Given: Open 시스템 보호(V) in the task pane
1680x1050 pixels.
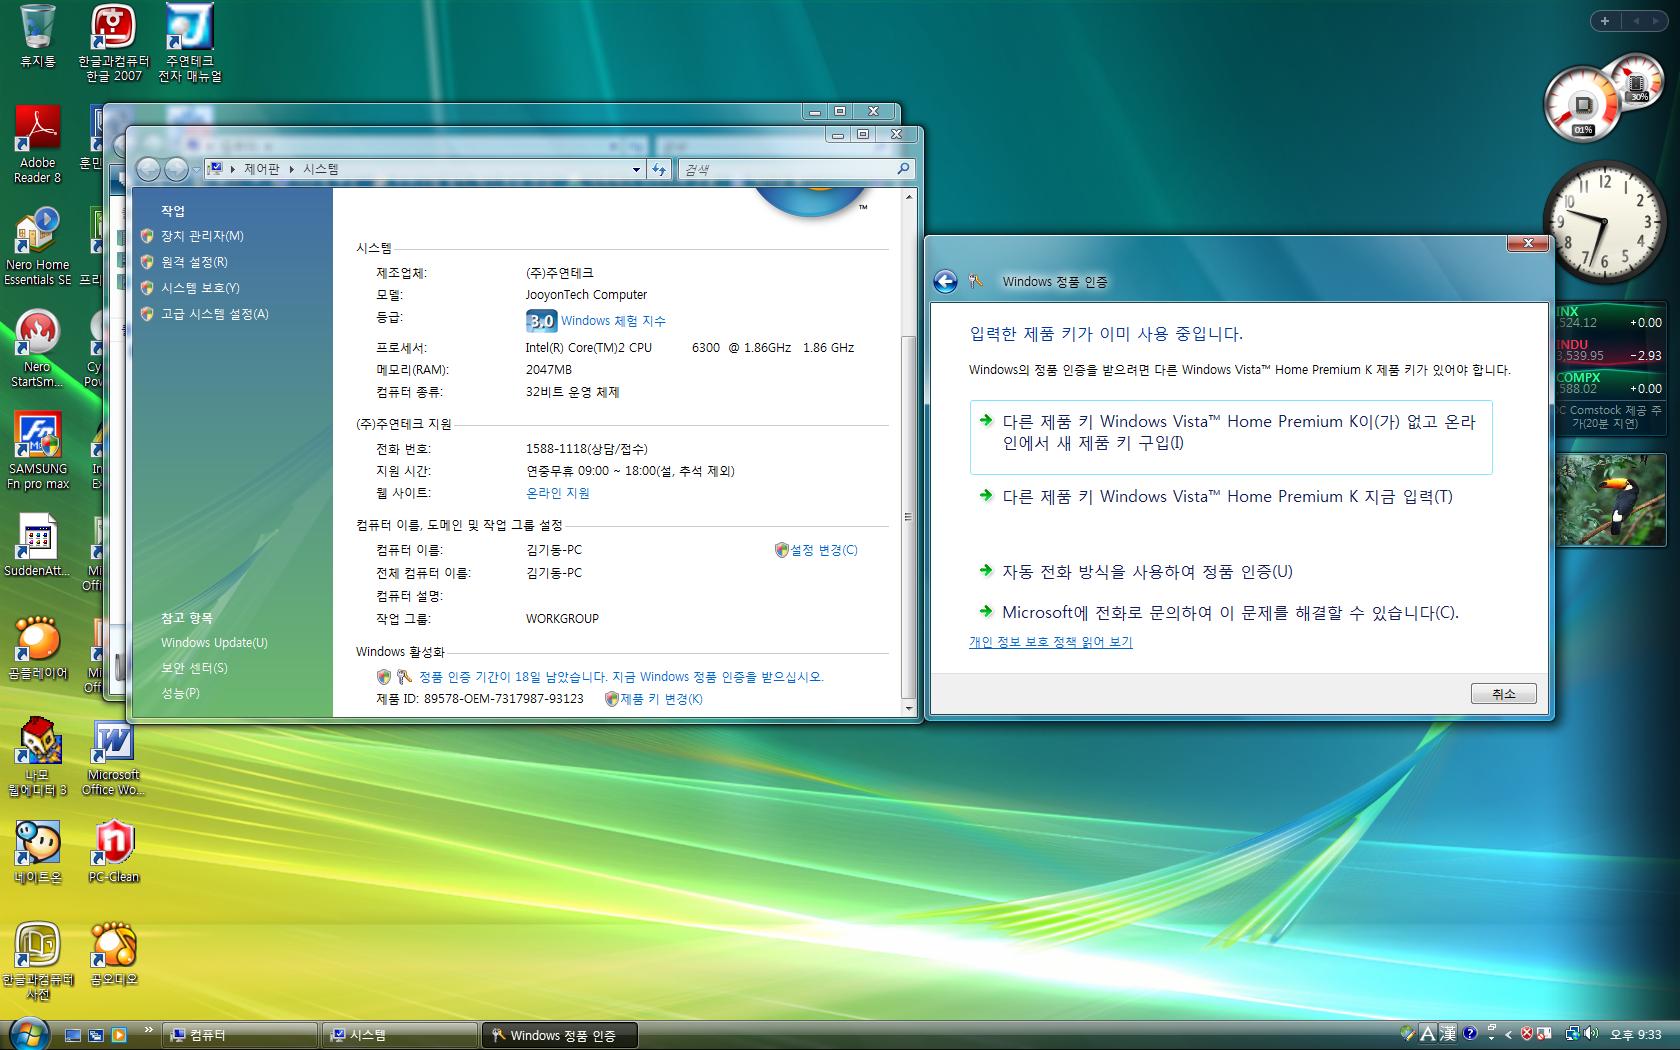Looking at the screenshot, I should click(x=200, y=288).
